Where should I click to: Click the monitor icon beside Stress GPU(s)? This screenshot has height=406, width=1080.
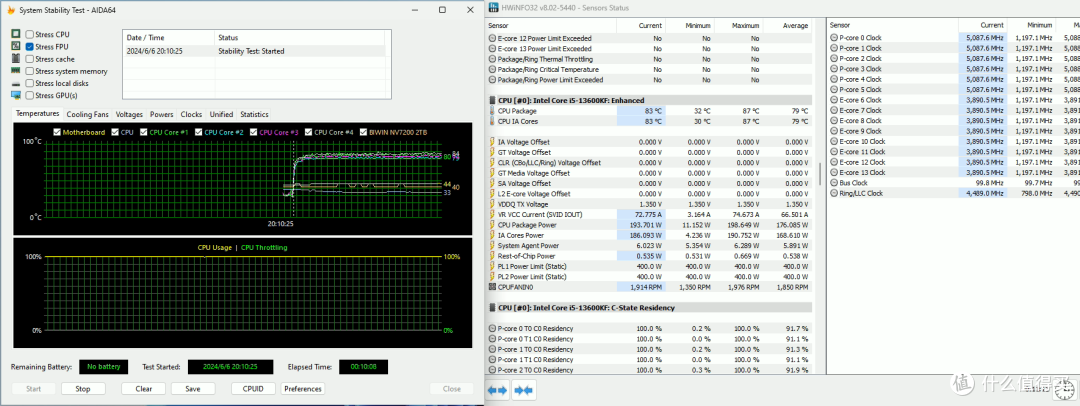pyautogui.click(x=16, y=96)
